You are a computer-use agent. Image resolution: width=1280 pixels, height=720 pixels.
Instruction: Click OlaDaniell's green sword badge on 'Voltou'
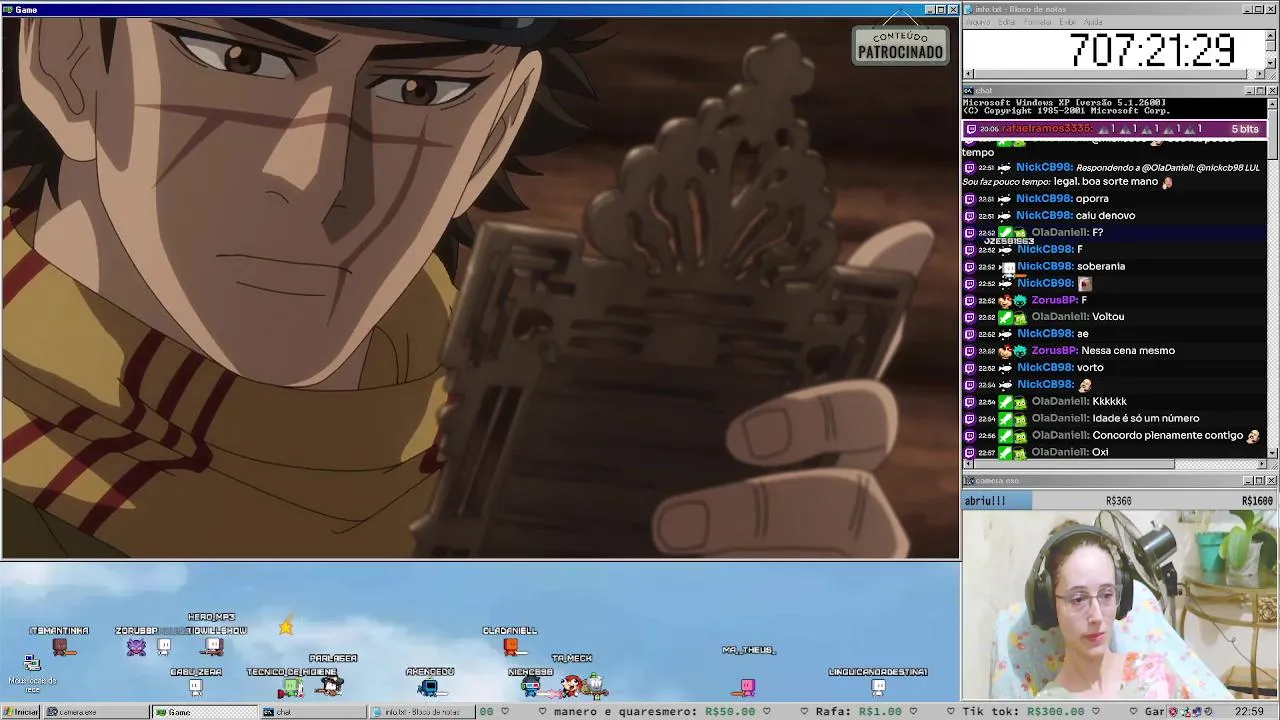(x=1005, y=317)
